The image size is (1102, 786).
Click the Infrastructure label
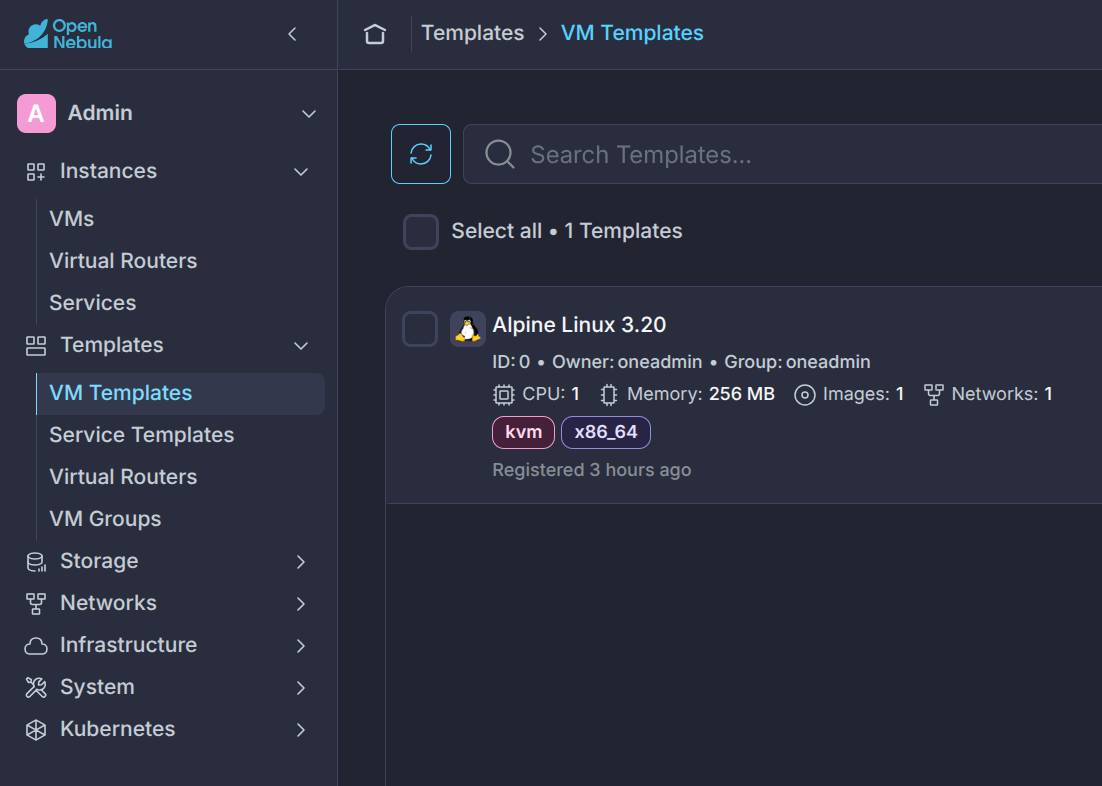tap(129, 645)
